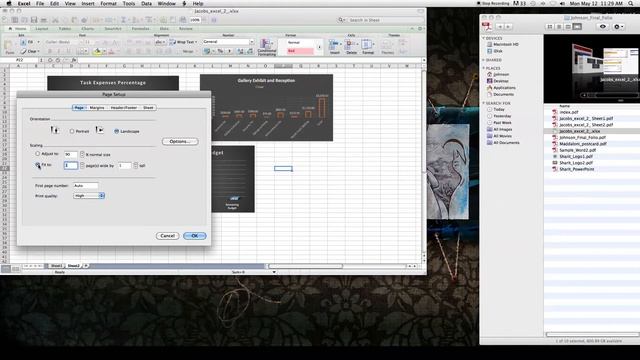Open the Apple menu
640x360 pixels.
tap(9, 3)
